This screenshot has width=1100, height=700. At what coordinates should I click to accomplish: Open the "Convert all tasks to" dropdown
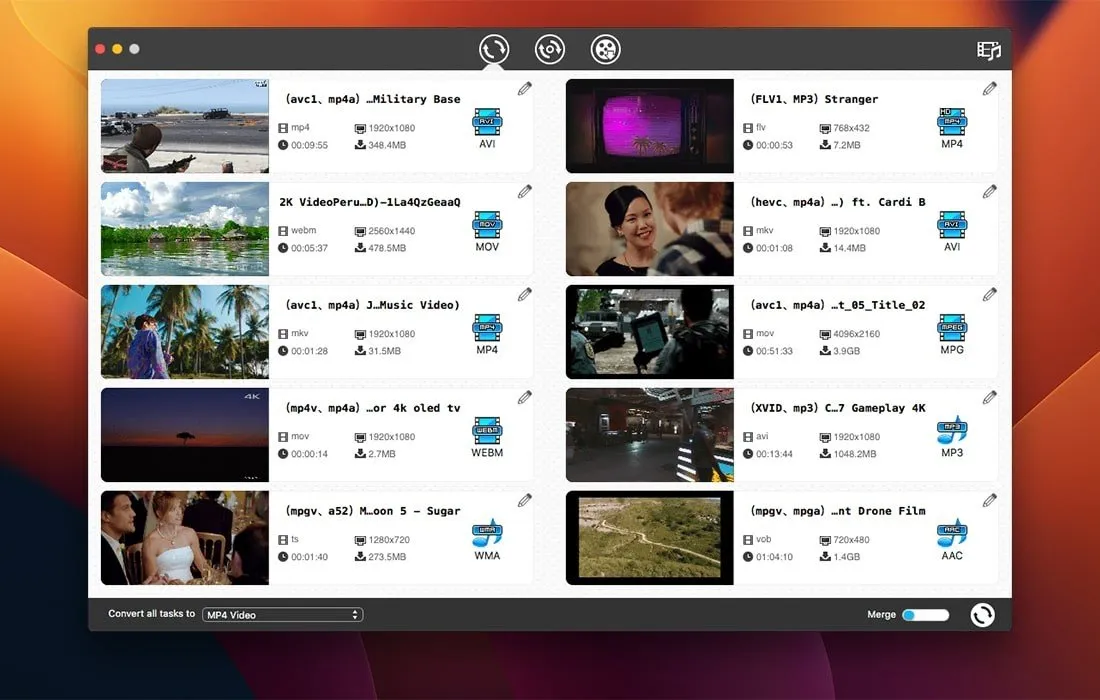tap(282, 614)
